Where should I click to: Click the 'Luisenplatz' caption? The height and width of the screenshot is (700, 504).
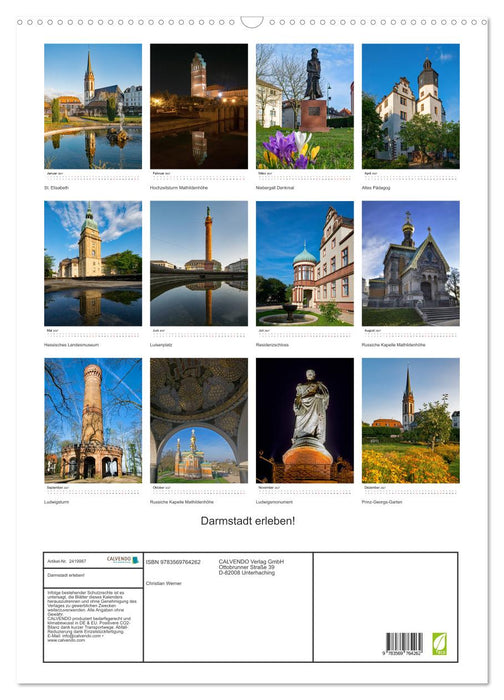click(161, 345)
